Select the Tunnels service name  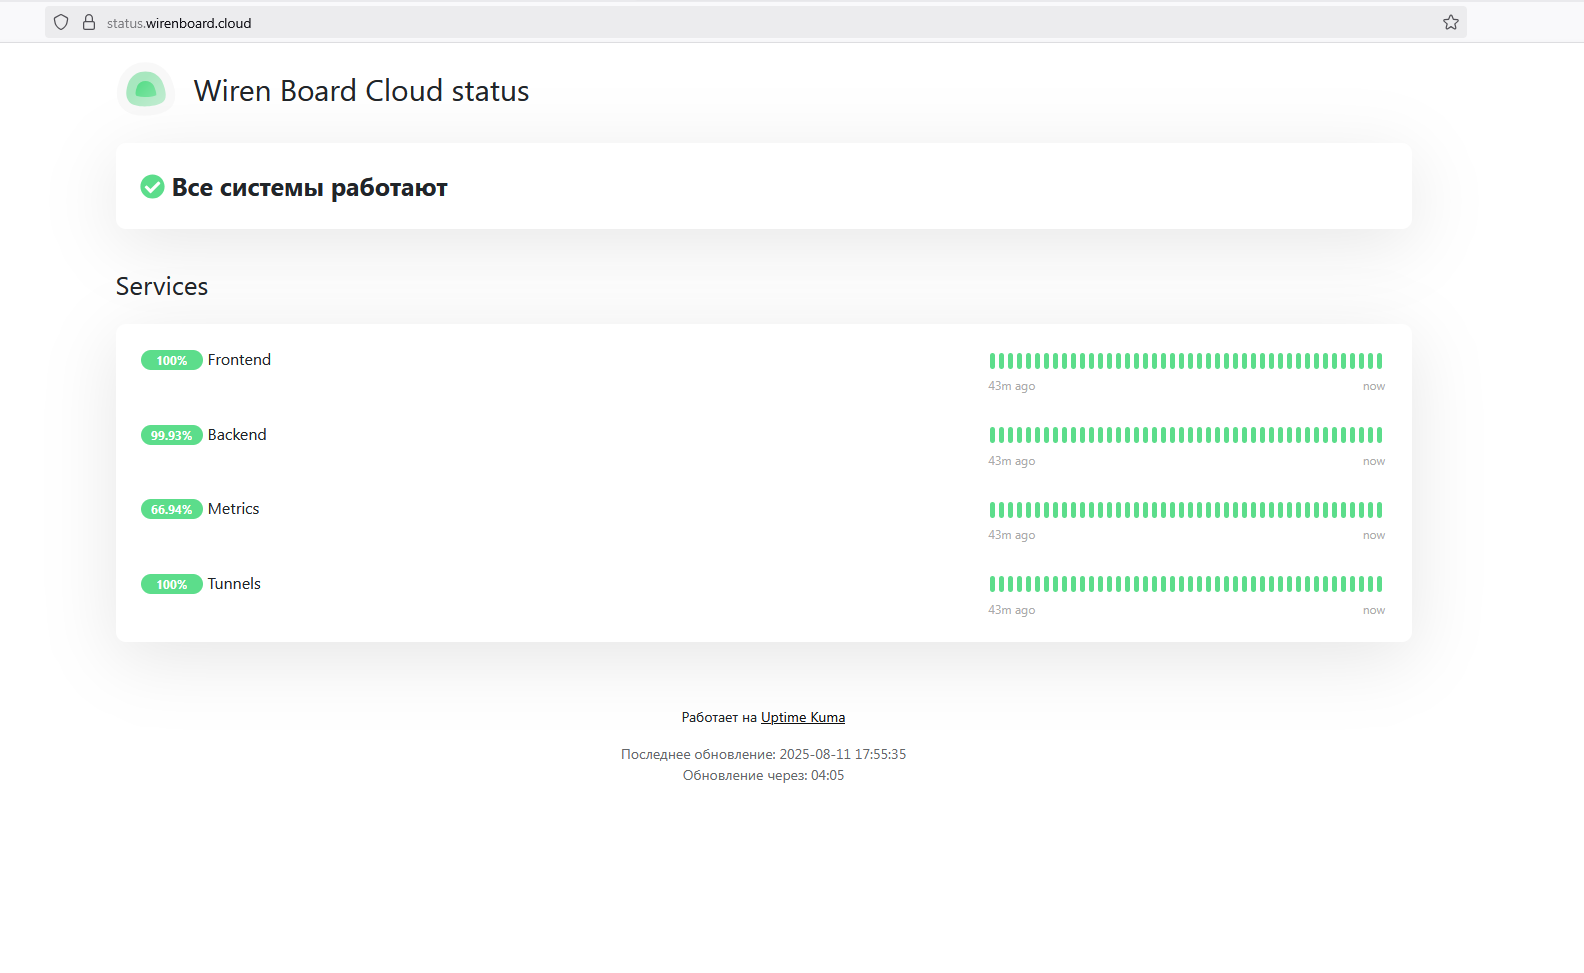[234, 584]
